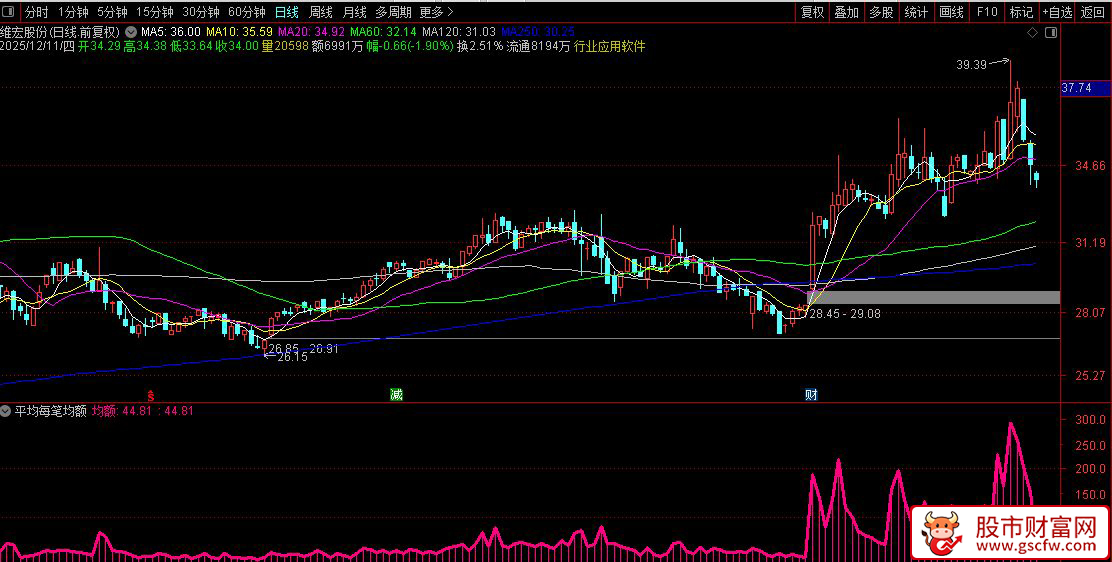Screen dimensions: 1112x562
Task: Click the 复权 adjustment button
Action: [813, 12]
